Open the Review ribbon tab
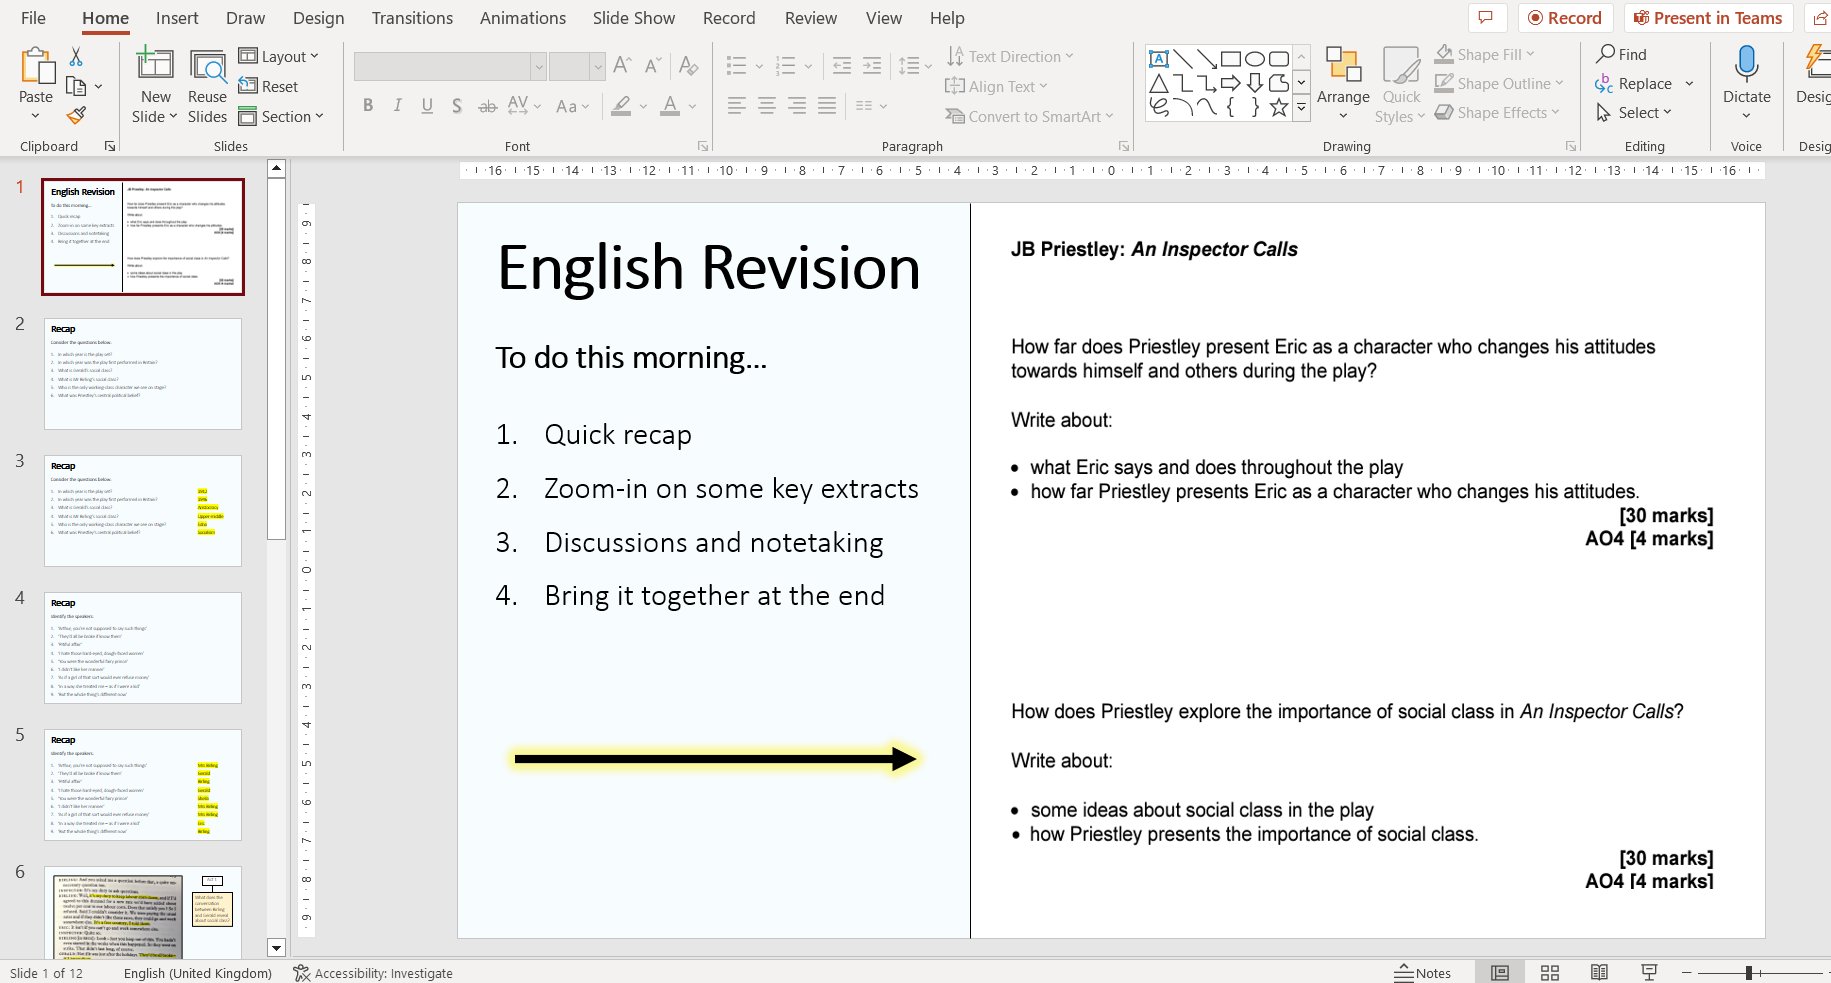1831x983 pixels. (810, 17)
